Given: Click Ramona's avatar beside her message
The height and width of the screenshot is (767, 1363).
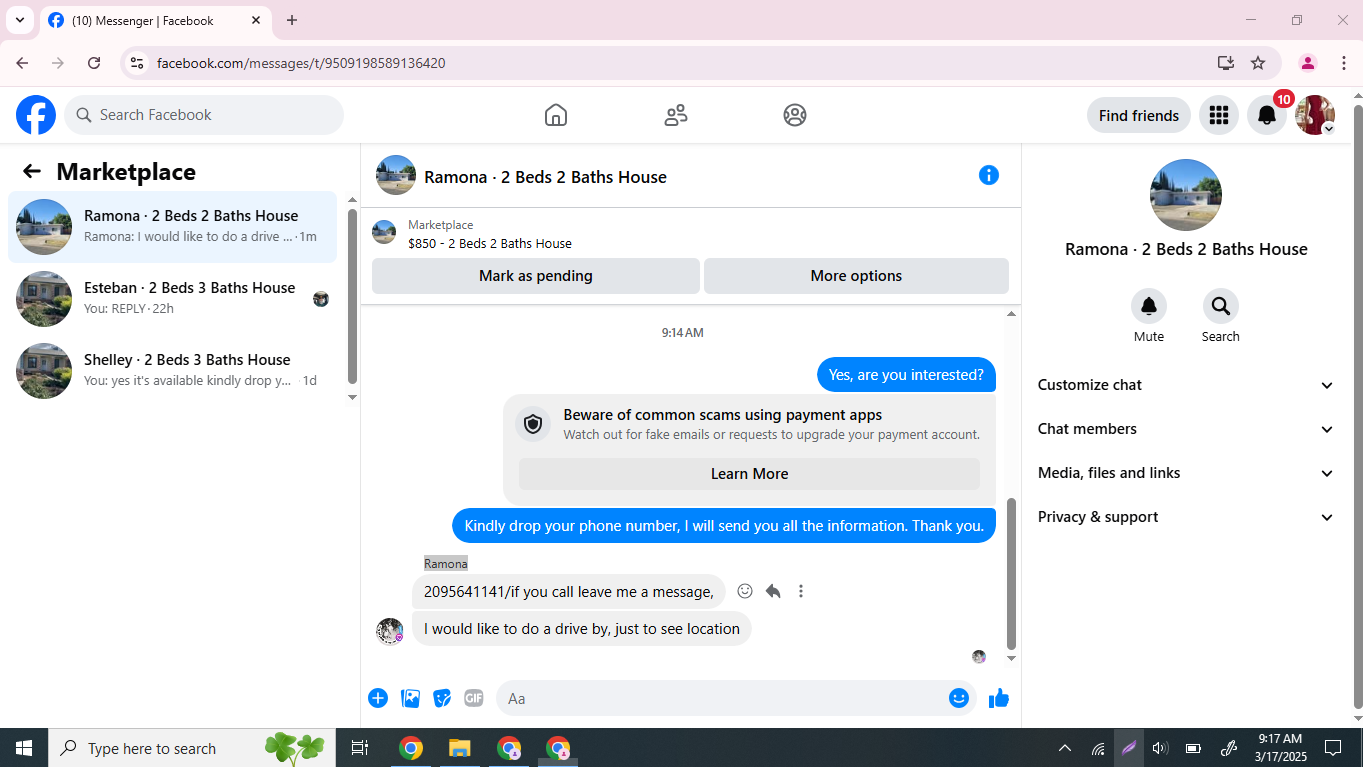Looking at the screenshot, I should pyautogui.click(x=390, y=631).
